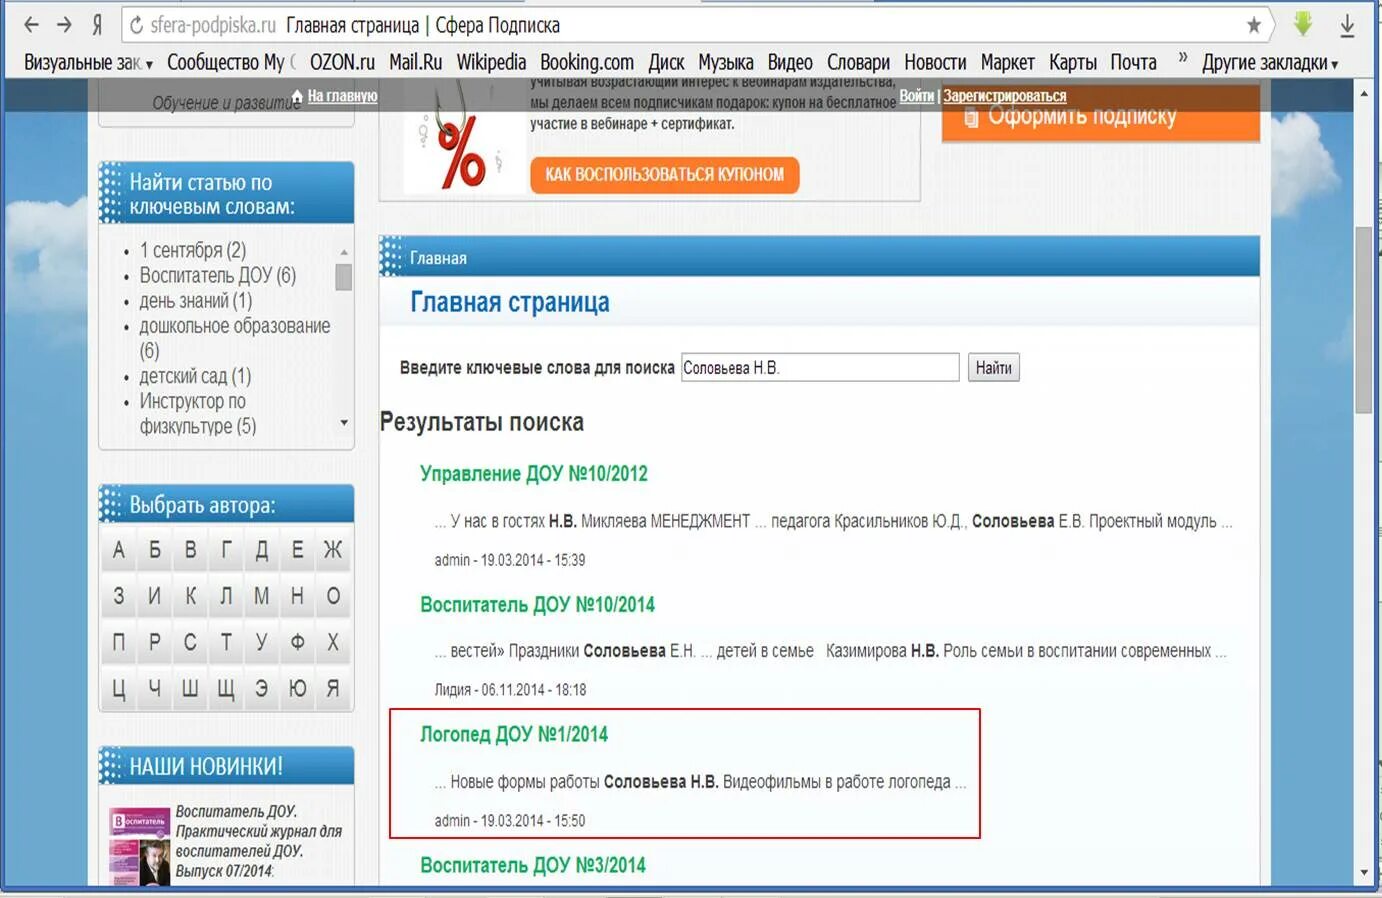Click the main page vertical scrollbar thumb

point(1364,320)
